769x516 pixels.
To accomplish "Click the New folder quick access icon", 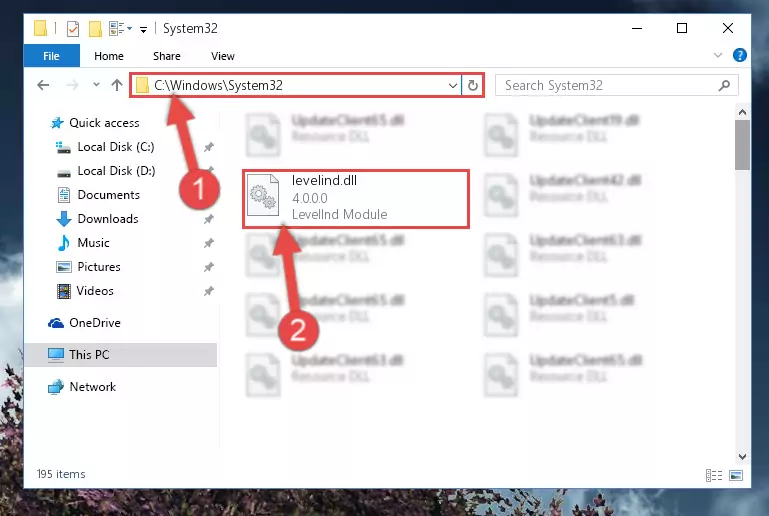I will click(x=95, y=29).
